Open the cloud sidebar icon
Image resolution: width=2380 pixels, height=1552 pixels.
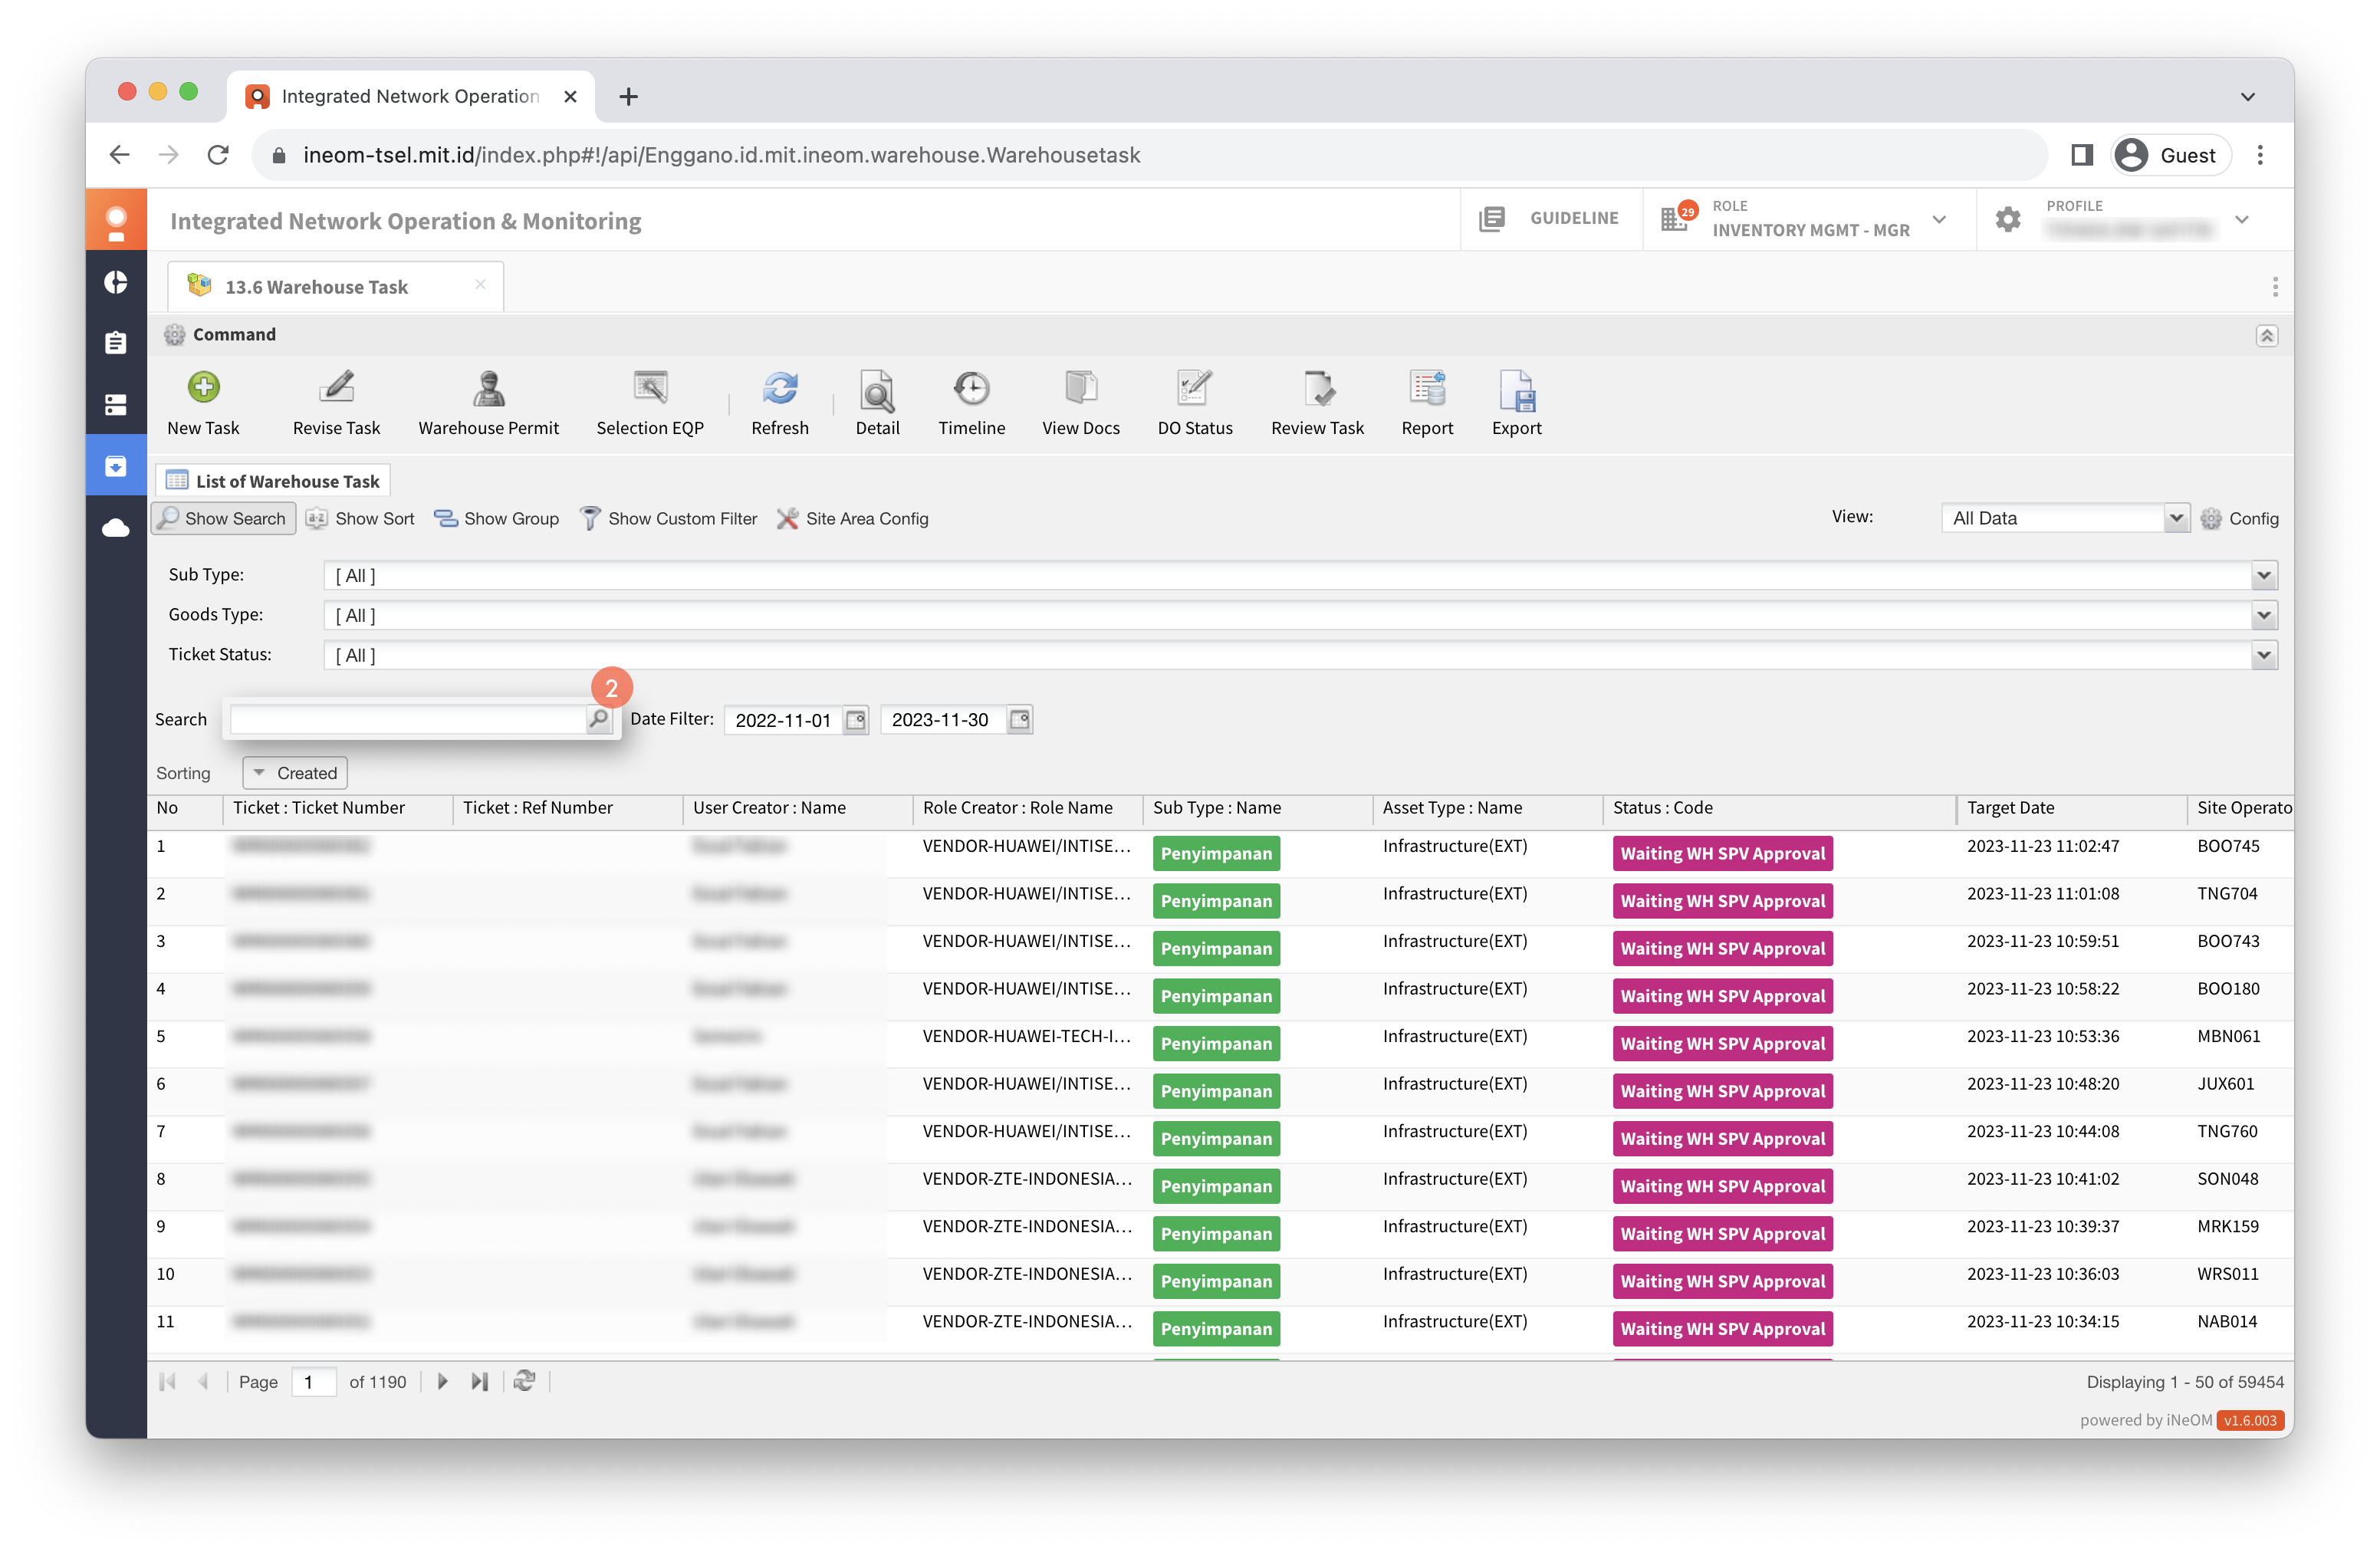tap(116, 527)
